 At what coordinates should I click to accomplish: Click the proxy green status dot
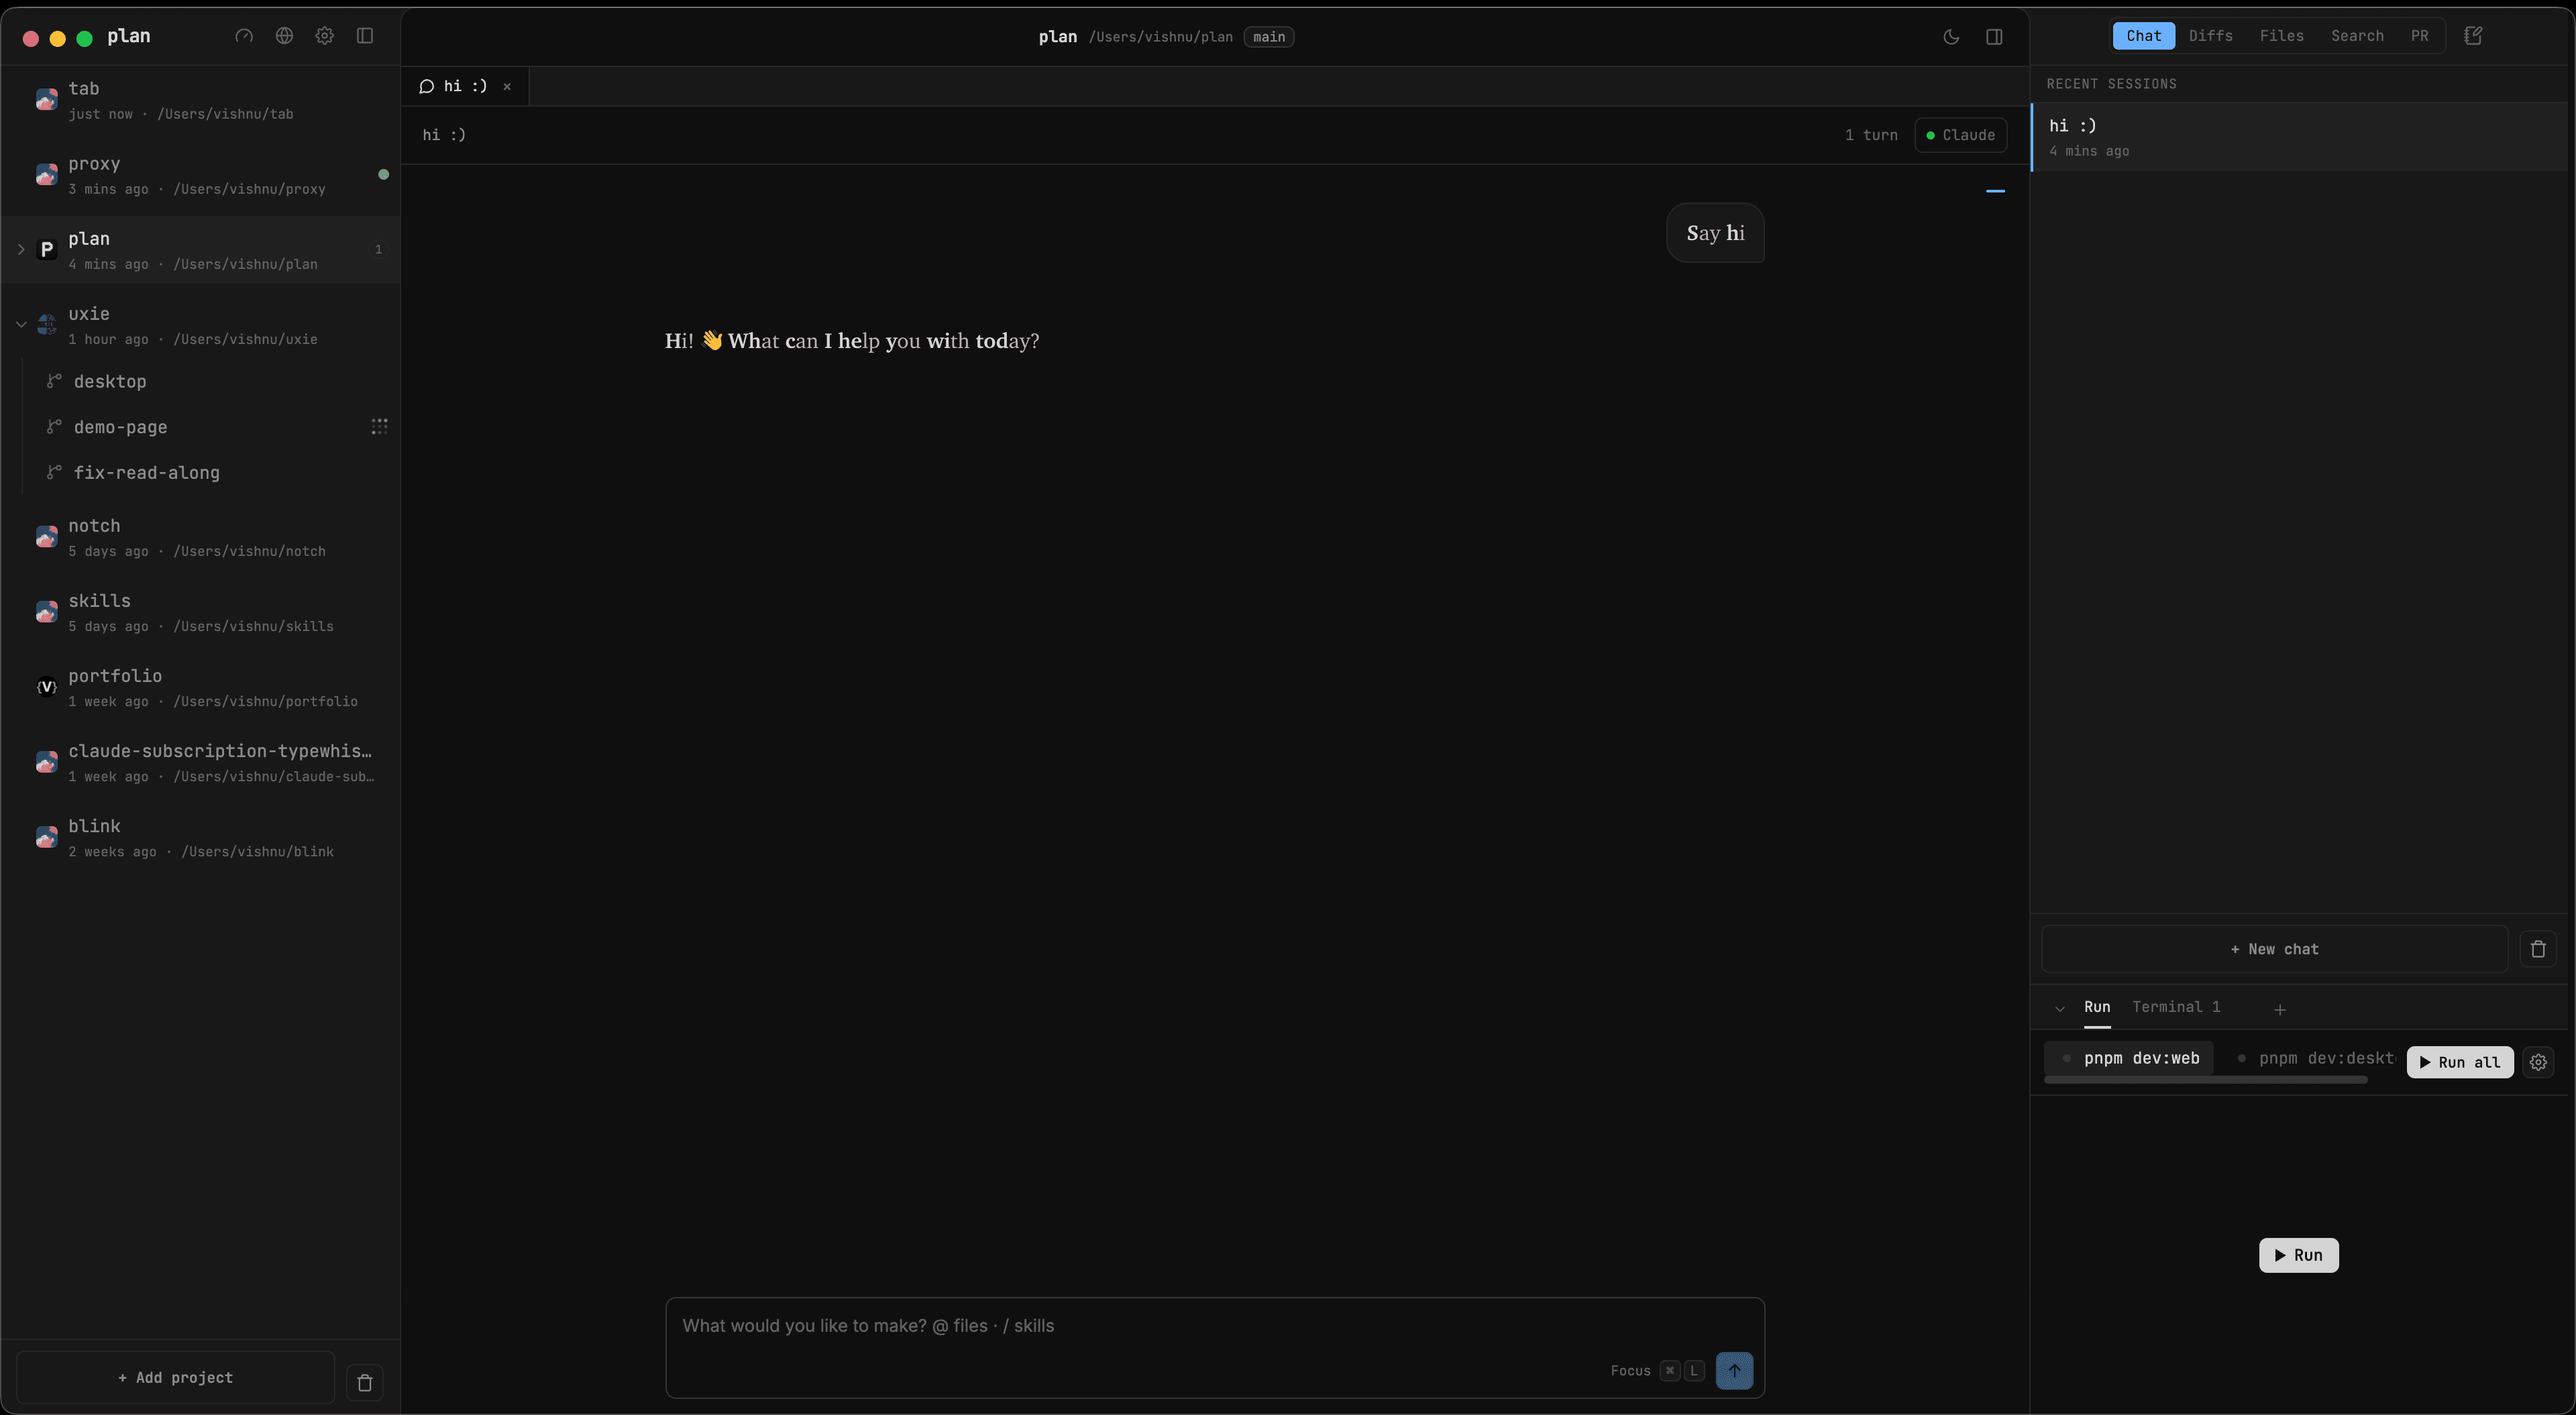click(x=383, y=175)
